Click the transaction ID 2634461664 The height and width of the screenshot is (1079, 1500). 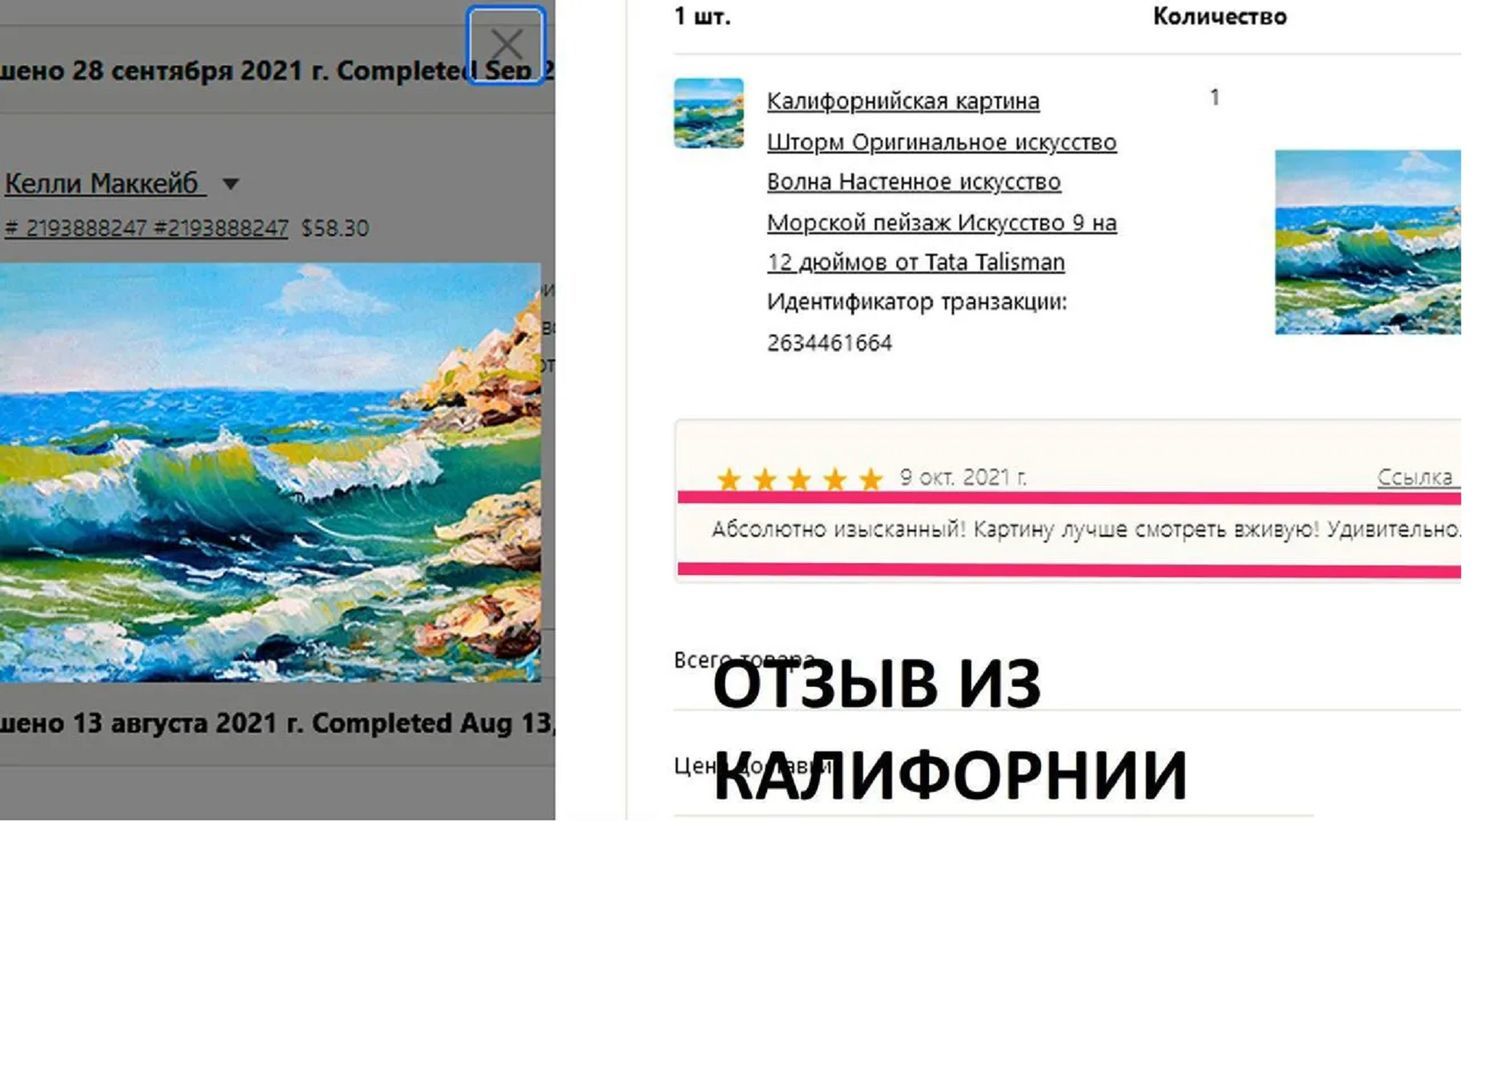(829, 343)
